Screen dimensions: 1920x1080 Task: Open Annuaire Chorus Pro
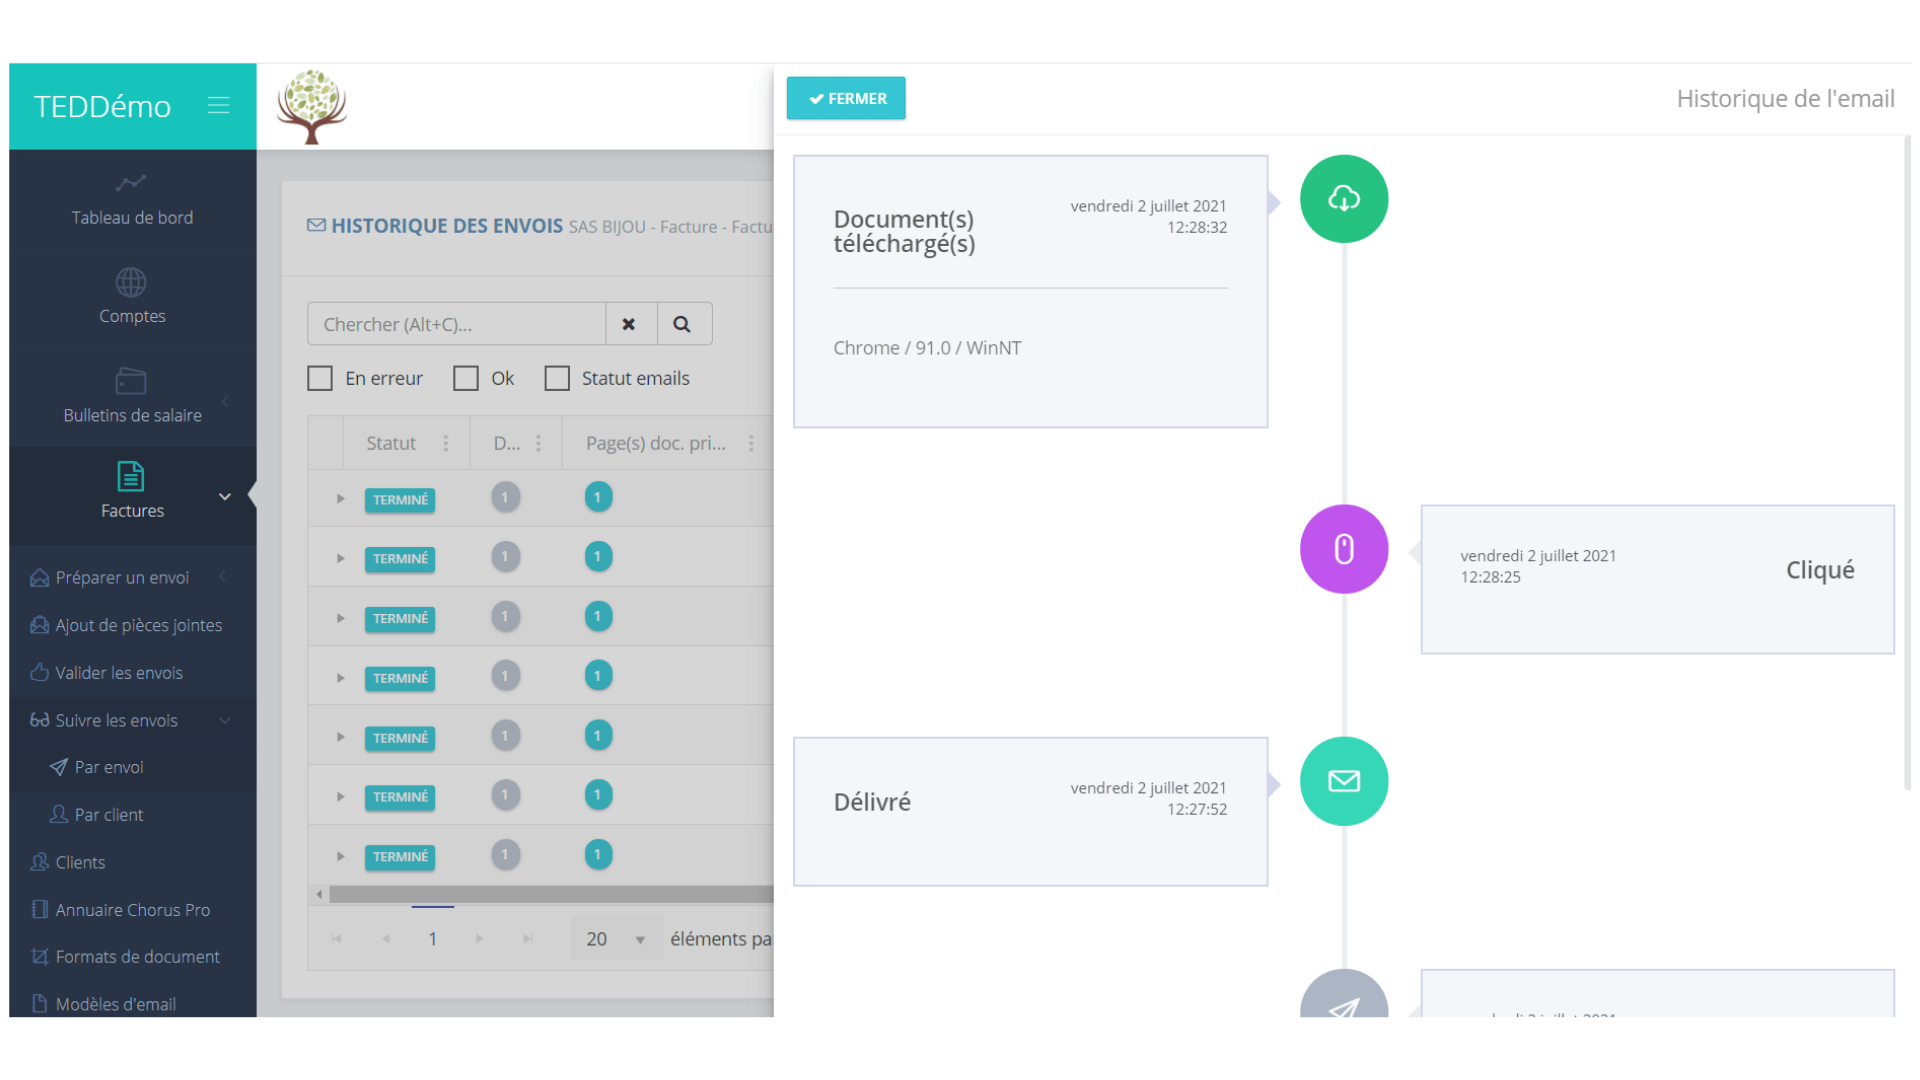point(121,910)
